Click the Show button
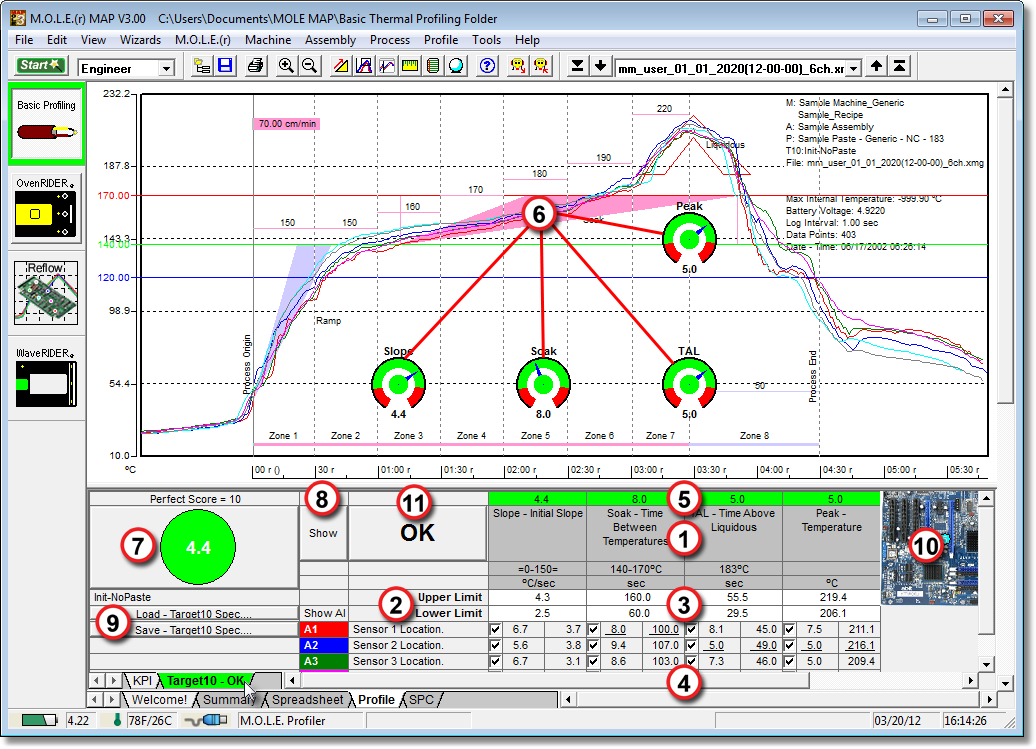 (323, 533)
